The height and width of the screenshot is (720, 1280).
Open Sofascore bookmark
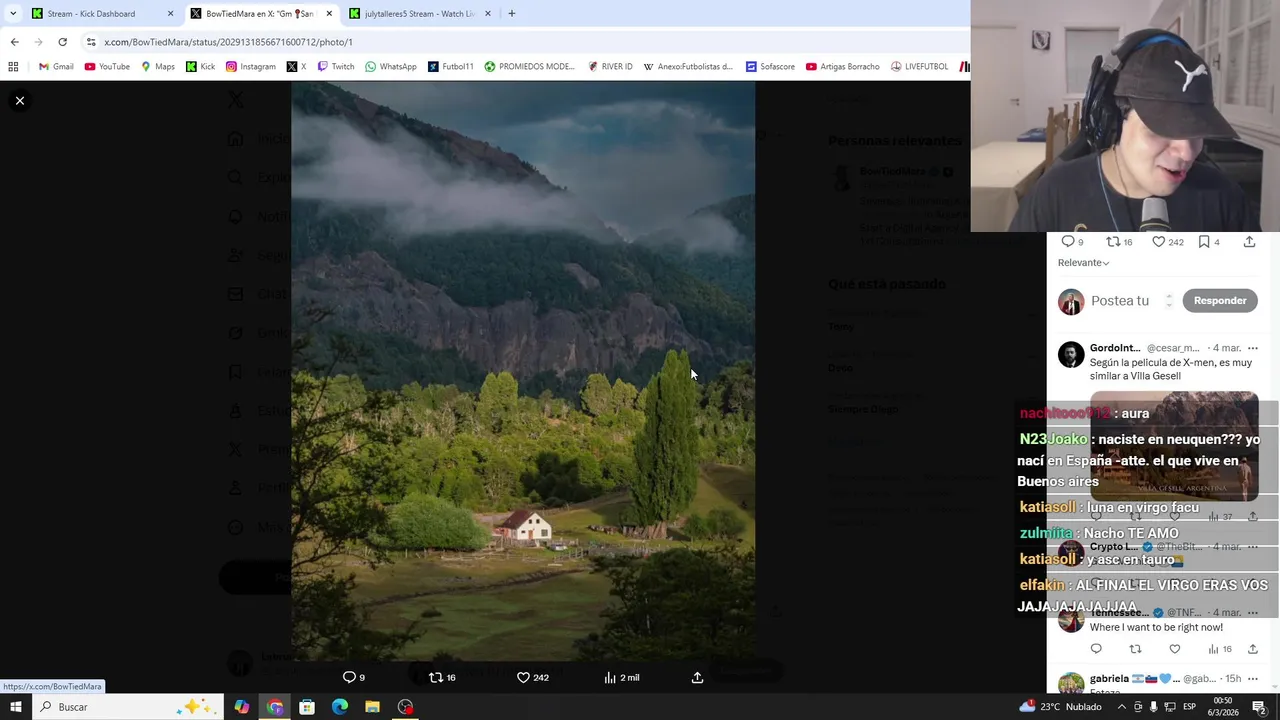770,67
